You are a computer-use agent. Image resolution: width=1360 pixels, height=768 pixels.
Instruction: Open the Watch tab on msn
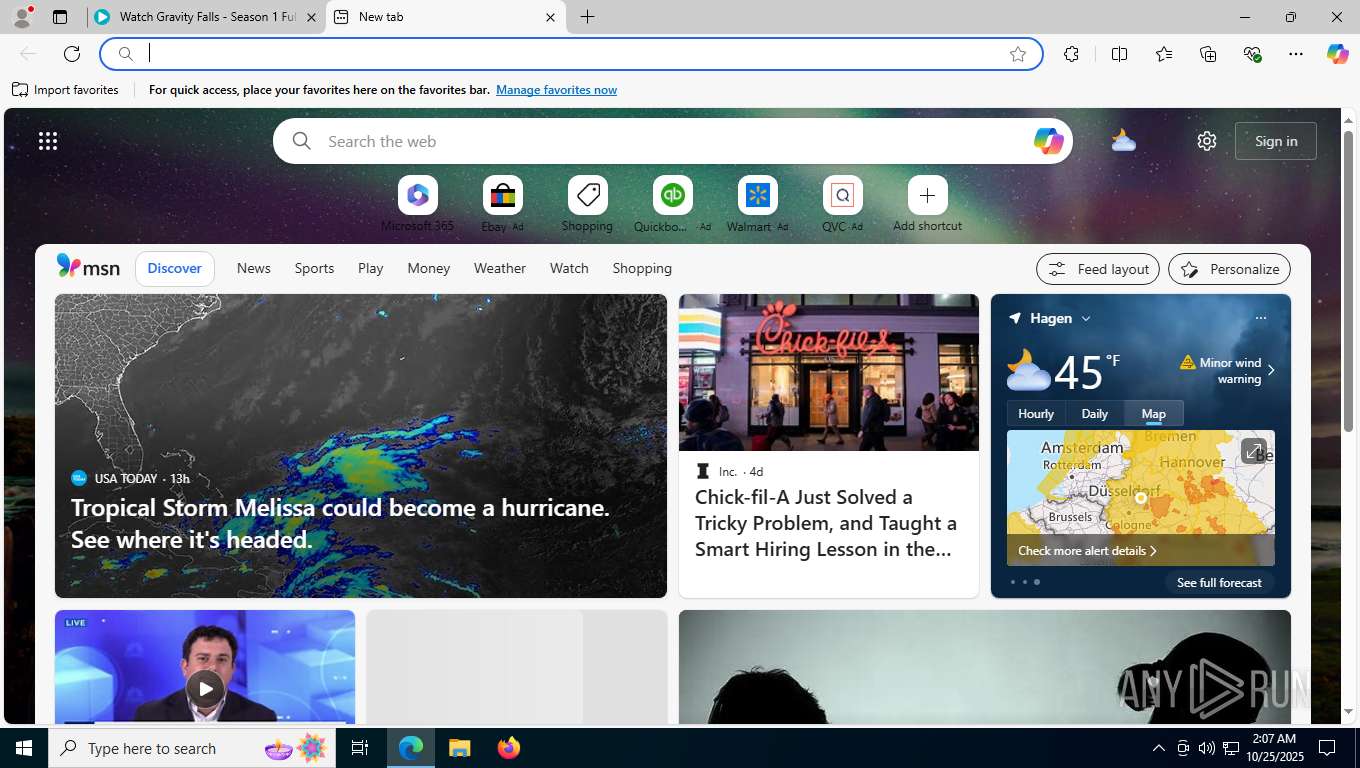click(569, 268)
